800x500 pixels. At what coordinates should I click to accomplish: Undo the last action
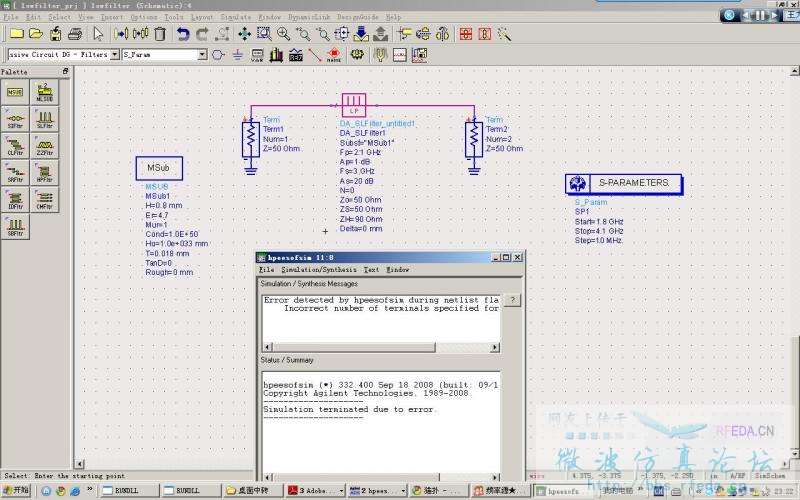coord(183,34)
